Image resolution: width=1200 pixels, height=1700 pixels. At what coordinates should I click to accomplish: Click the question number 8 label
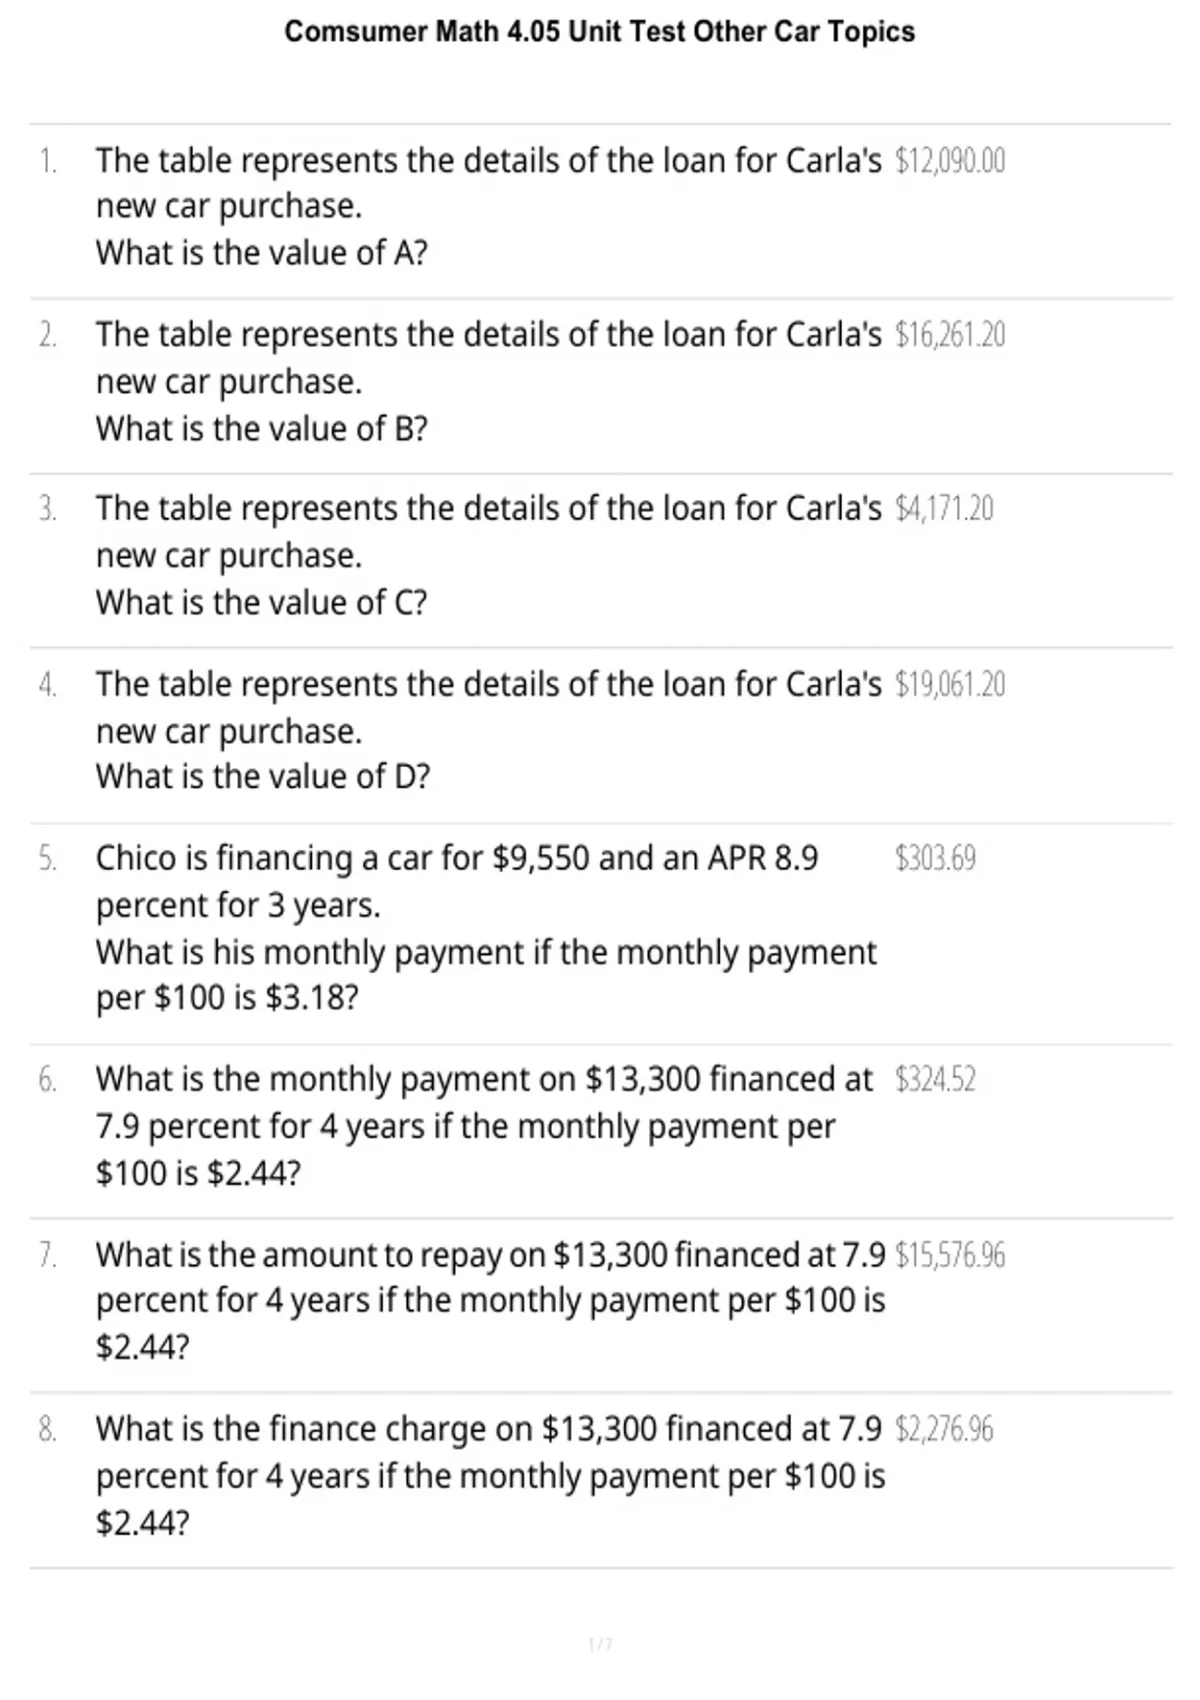[x=47, y=1430]
